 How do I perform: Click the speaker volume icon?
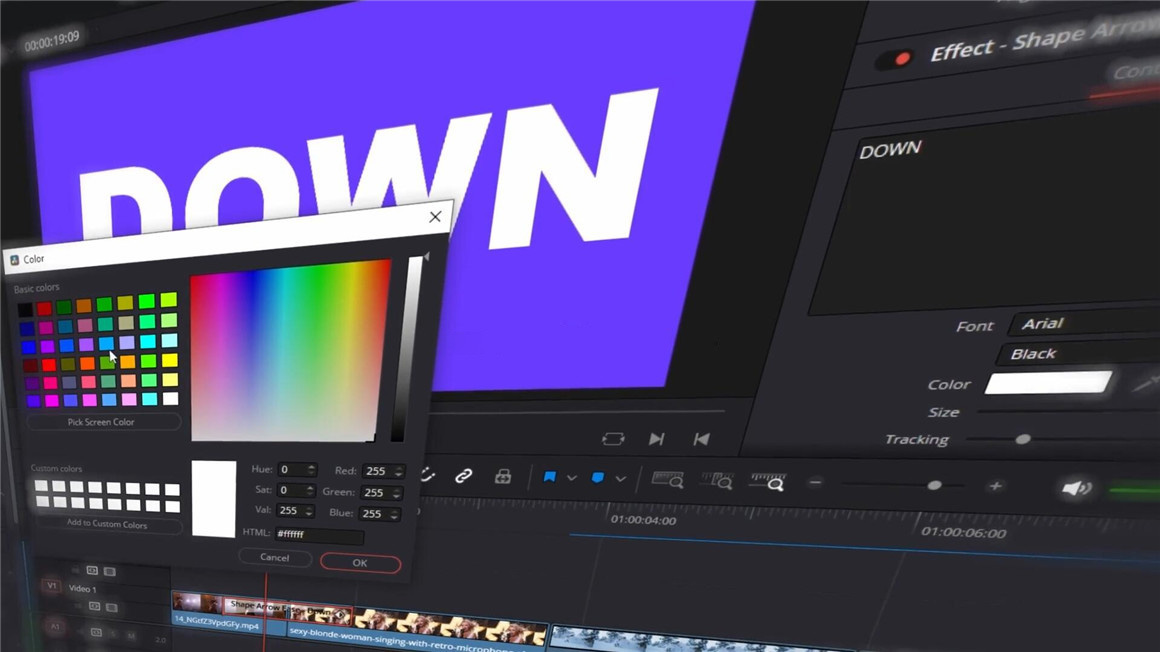pyautogui.click(x=1075, y=488)
